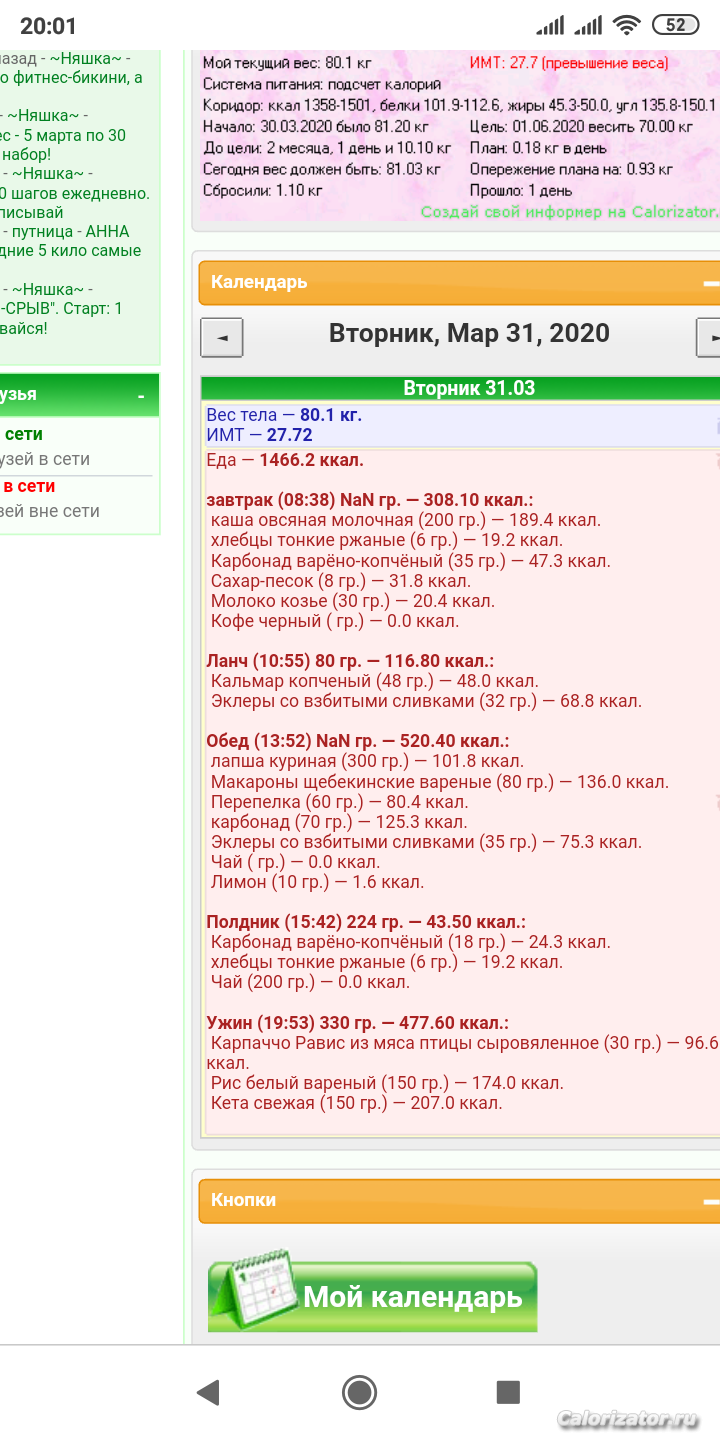Tap the Обед (13:52) meal heading

point(357,741)
